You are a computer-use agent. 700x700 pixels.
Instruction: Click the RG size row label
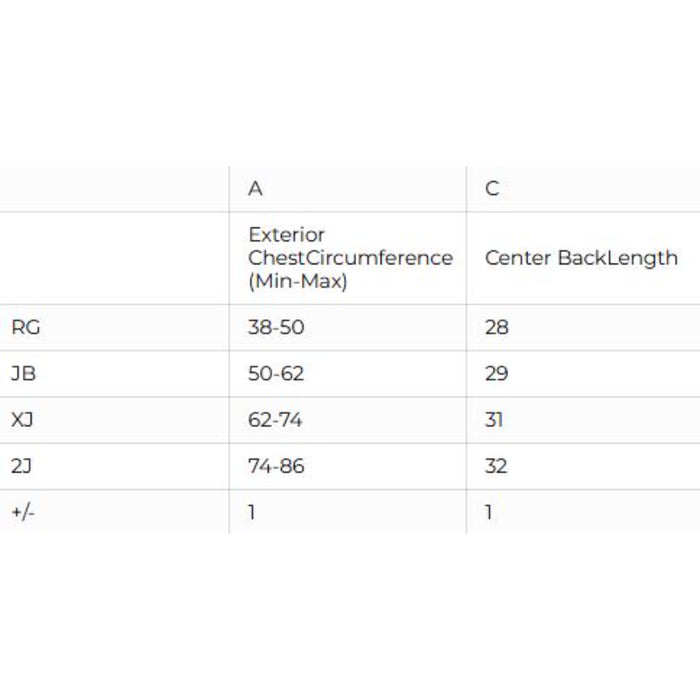point(26,327)
